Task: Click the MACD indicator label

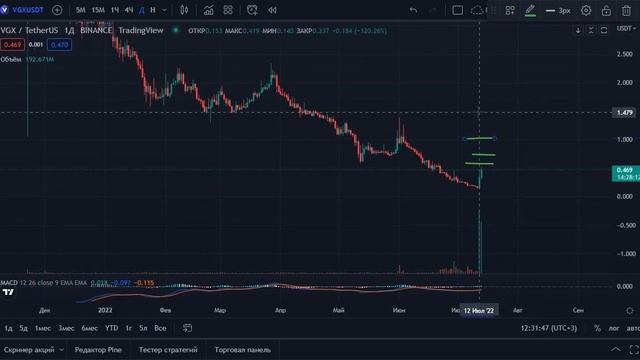Action: (9, 282)
